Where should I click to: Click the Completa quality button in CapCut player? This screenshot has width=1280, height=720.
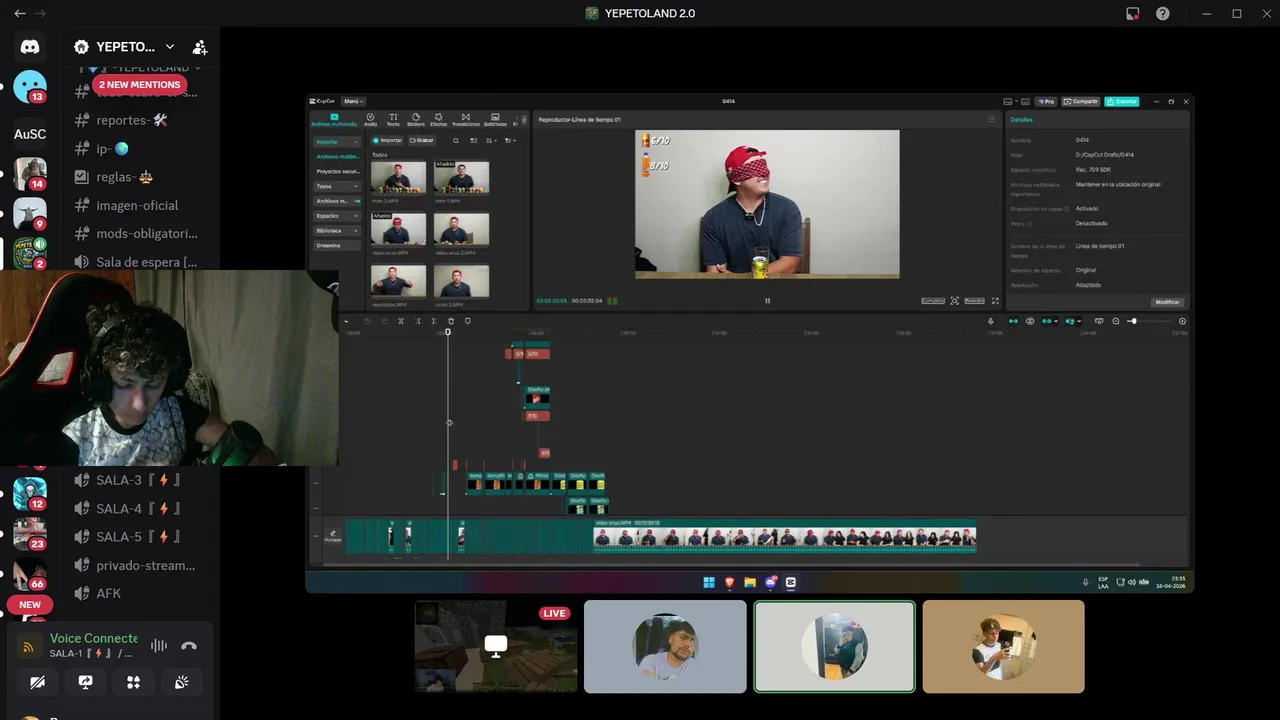[x=933, y=300]
